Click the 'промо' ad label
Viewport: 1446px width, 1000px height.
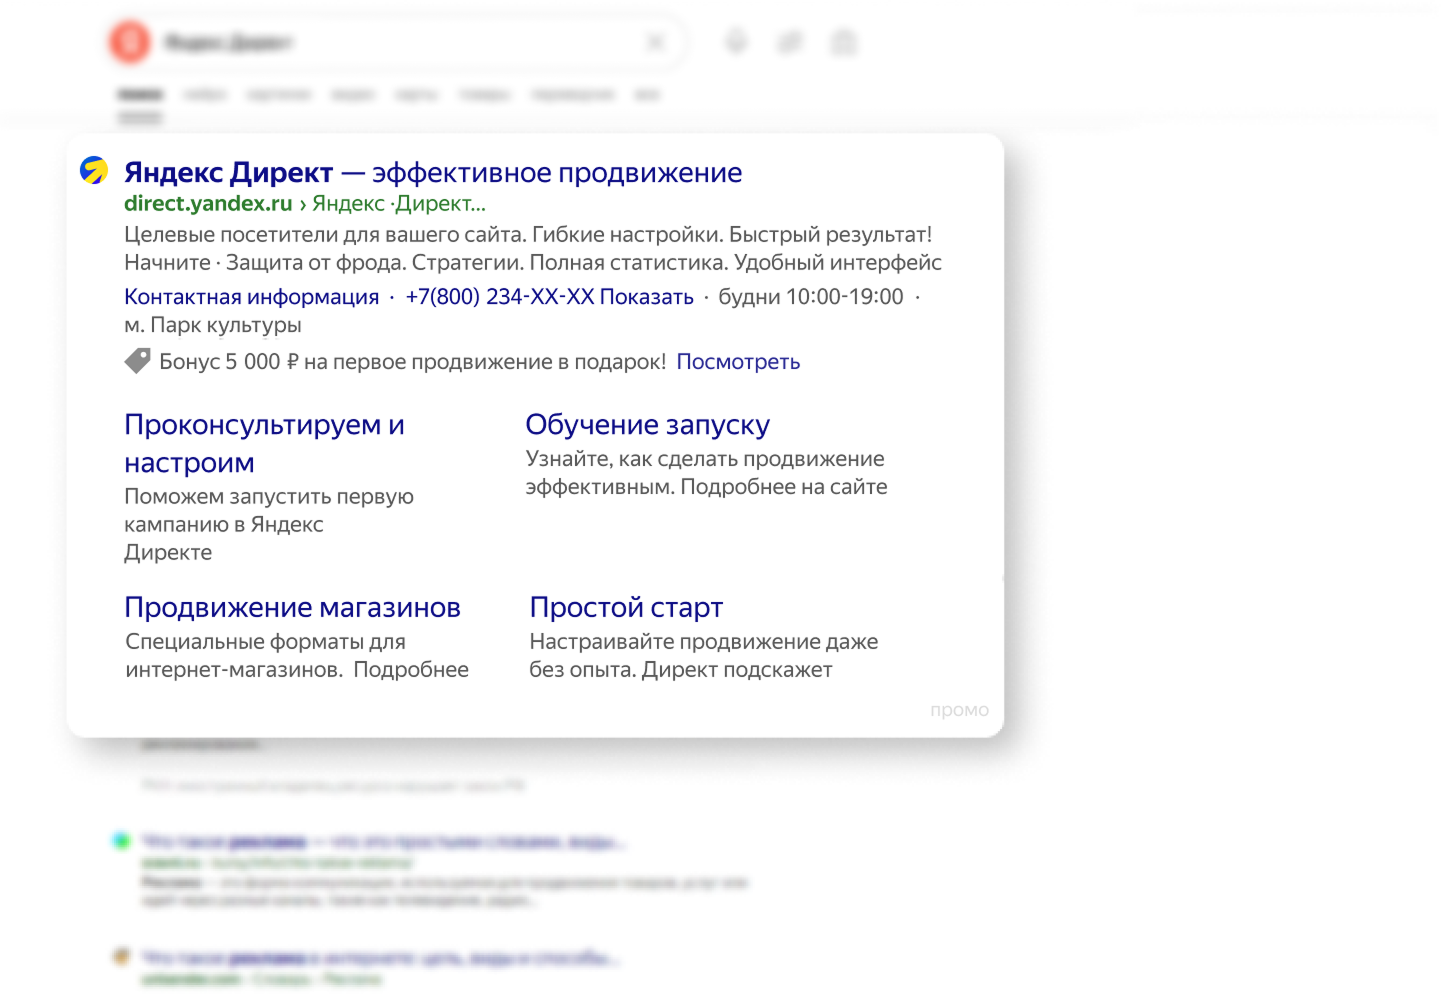coord(959,710)
